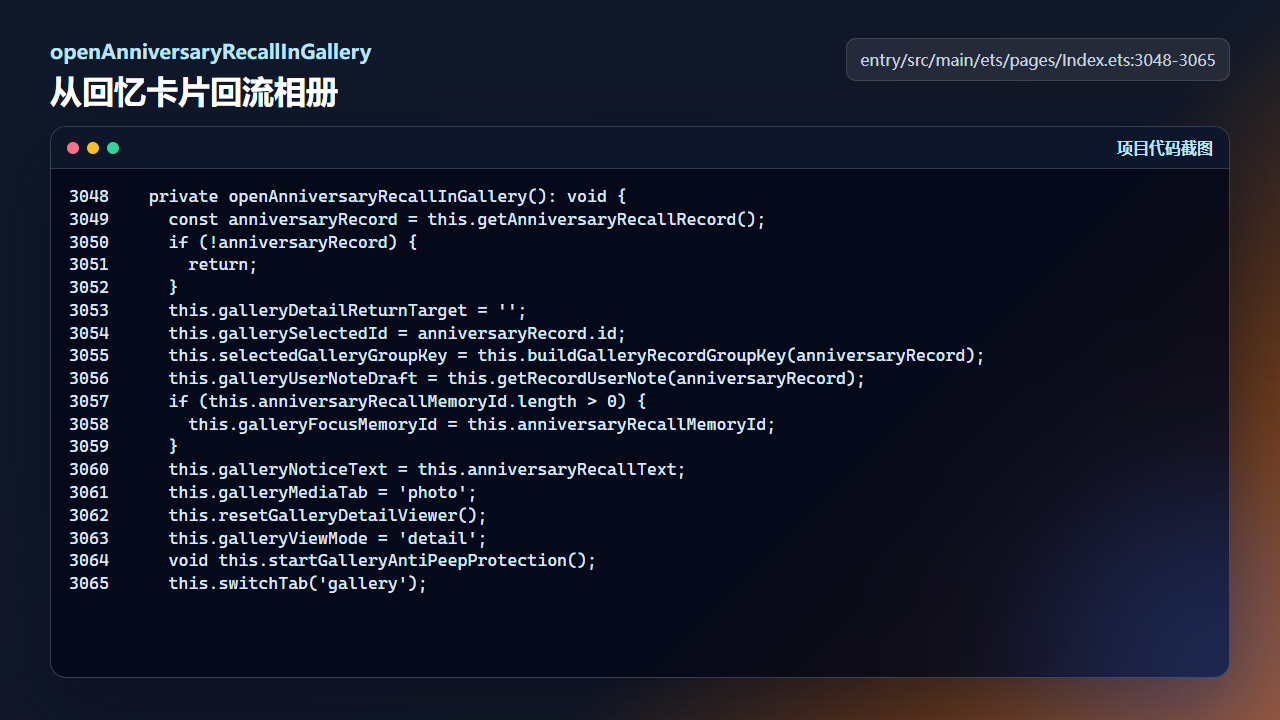Viewport: 1280px width, 720px height.
Task: Click the anniversaryRecallMemoryId.length > 0 condition
Action: [x=408, y=402]
